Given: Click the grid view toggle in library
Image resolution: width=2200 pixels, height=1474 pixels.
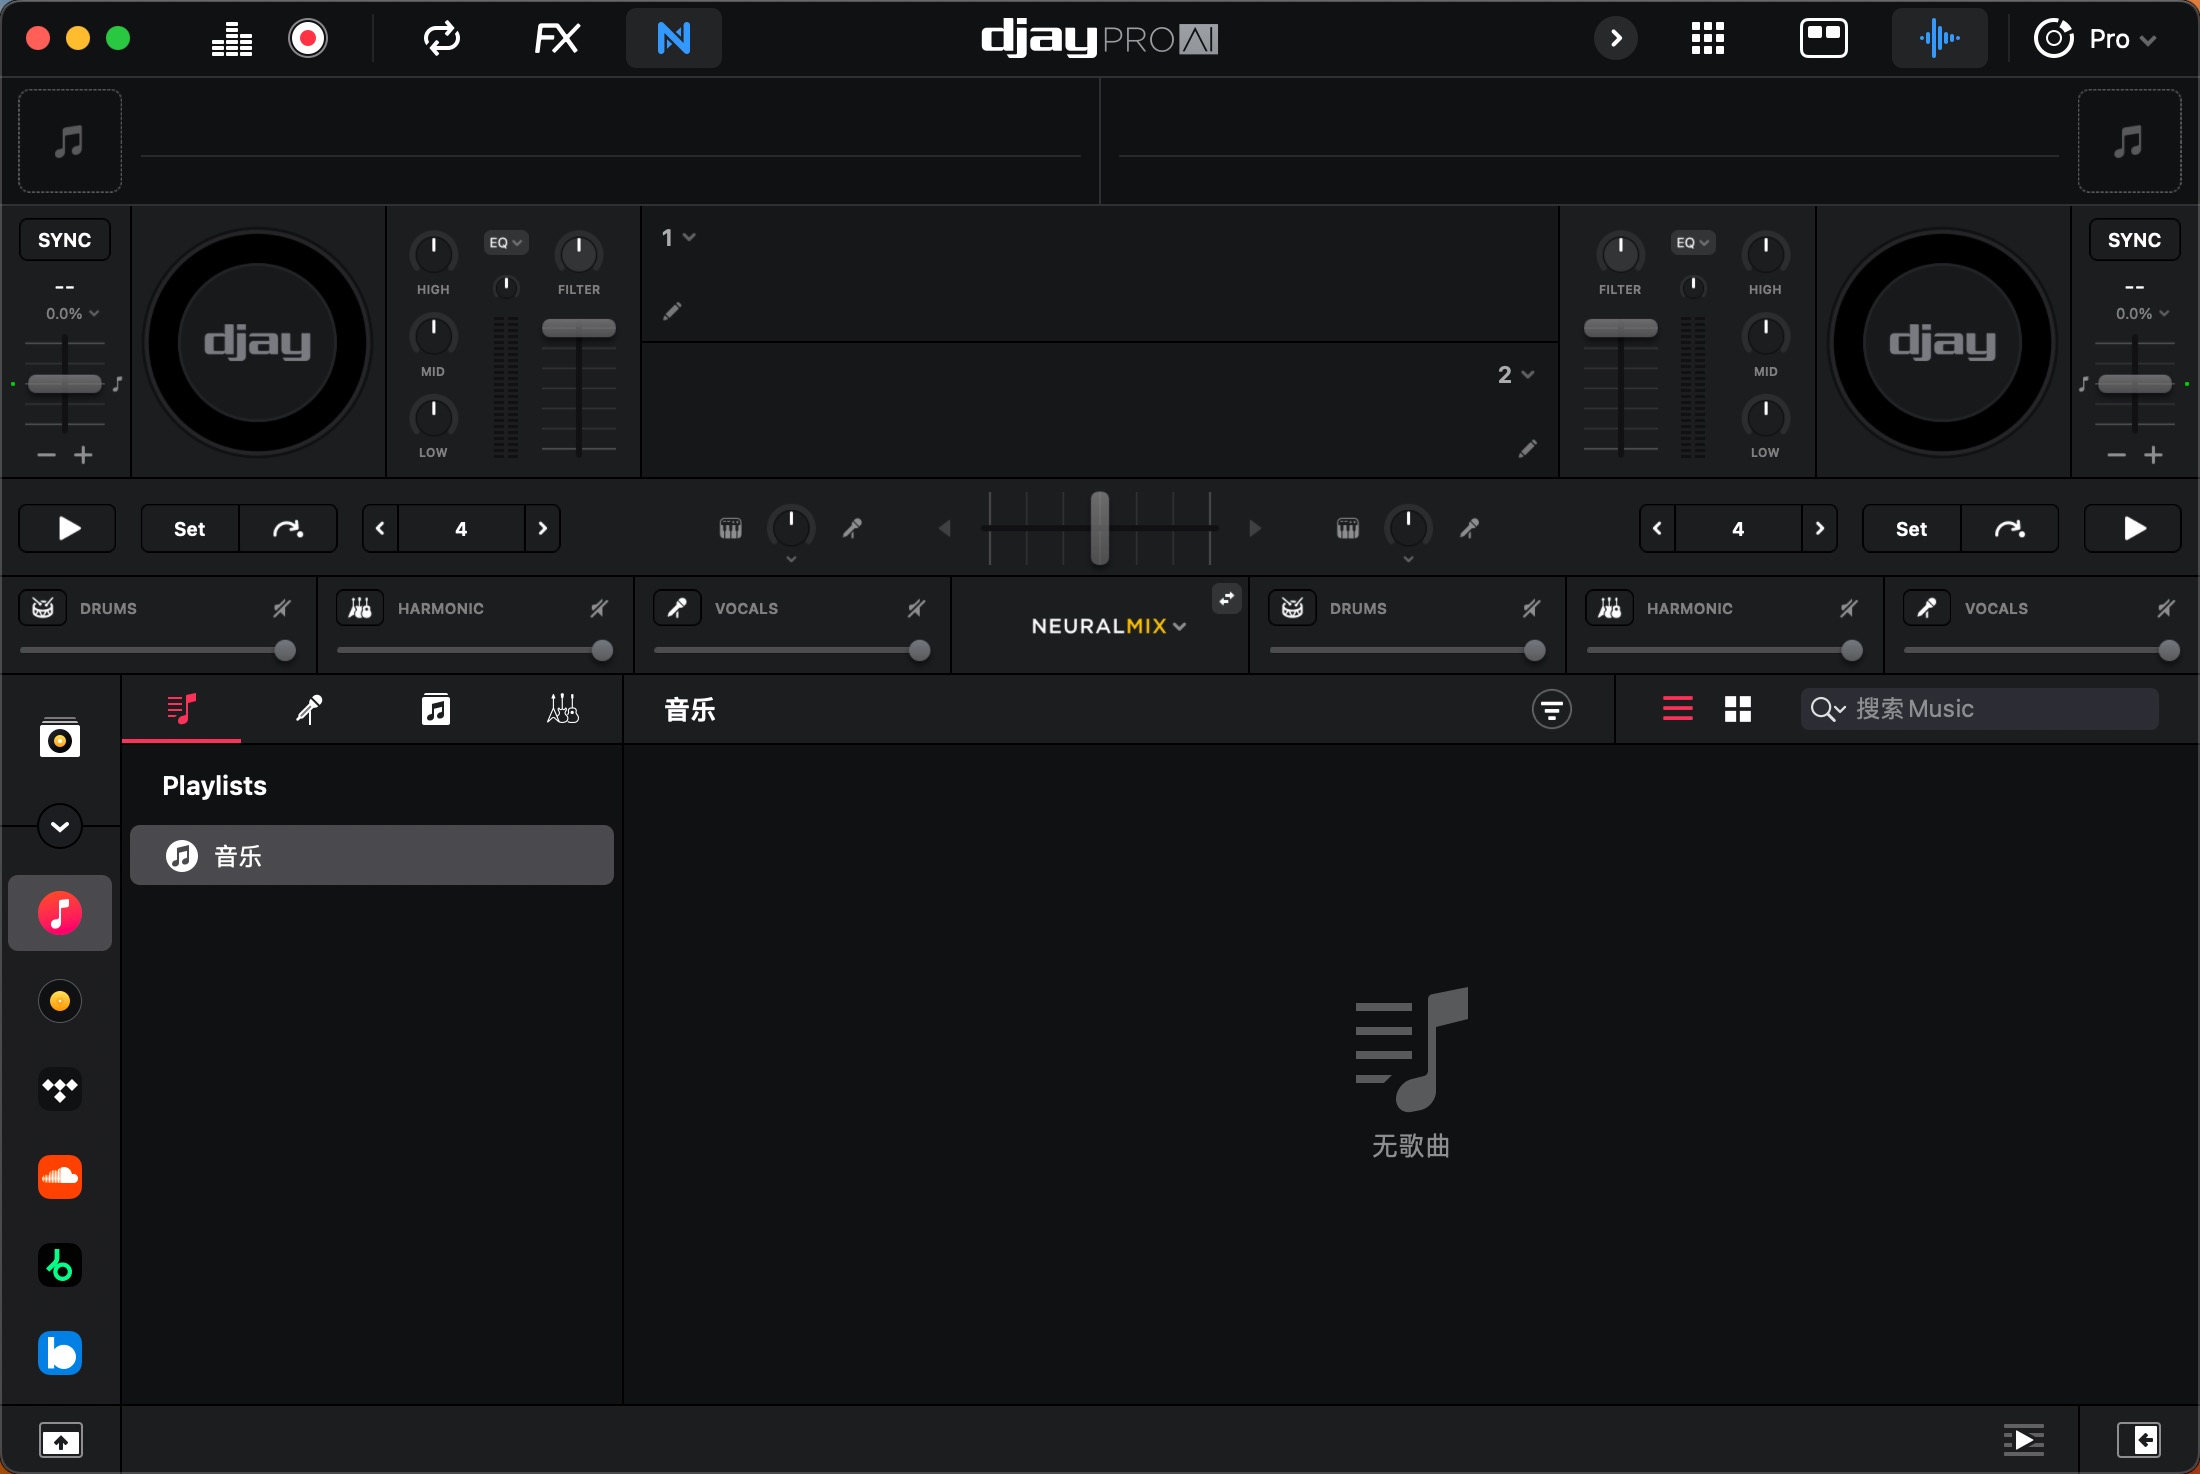Looking at the screenshot, I should click(1736, 709).
